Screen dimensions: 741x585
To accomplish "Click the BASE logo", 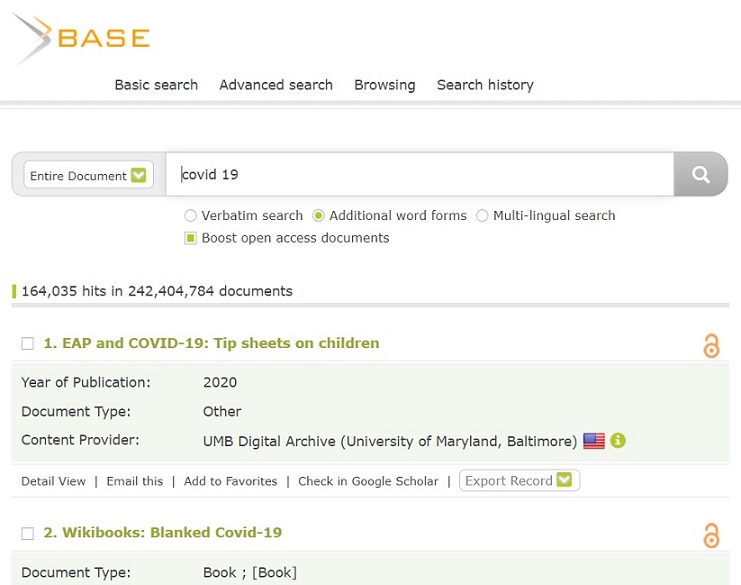I will coord(81,39).
